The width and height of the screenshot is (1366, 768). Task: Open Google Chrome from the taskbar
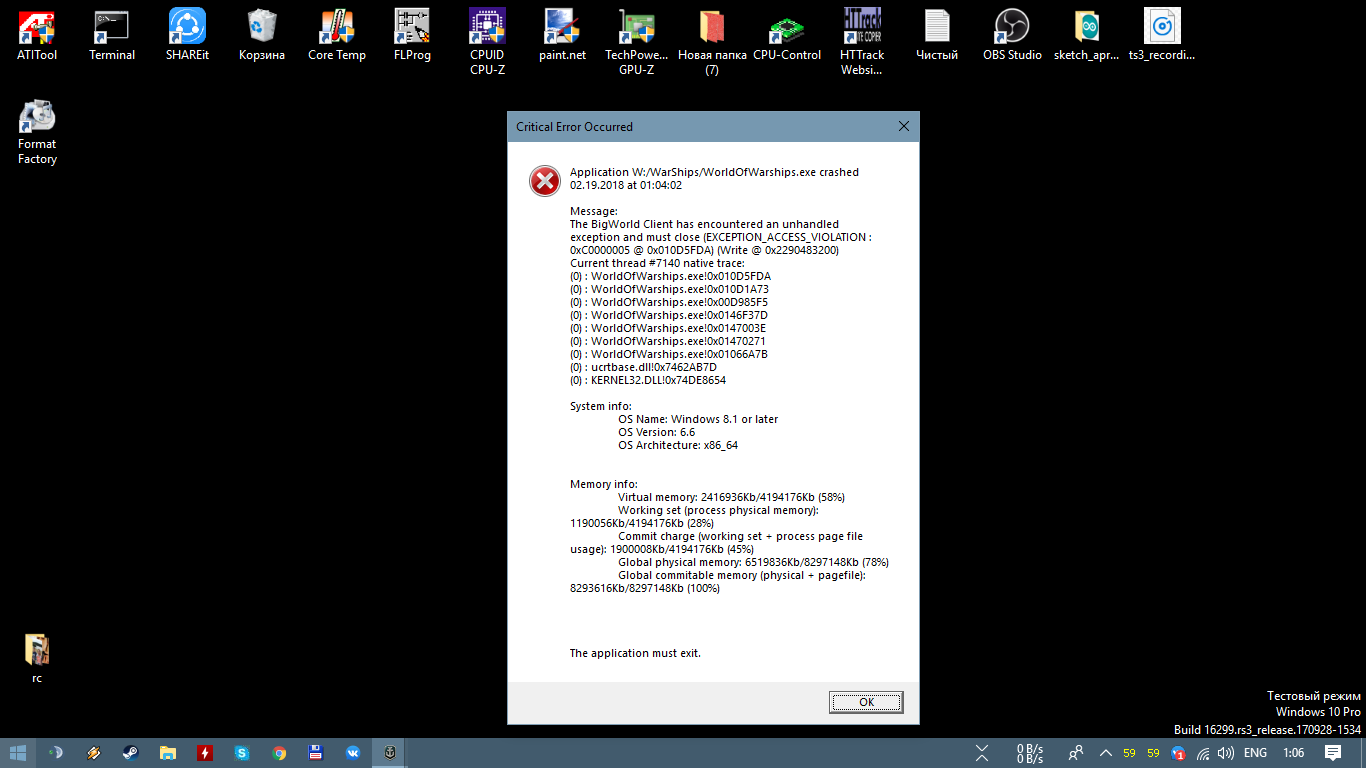(x=279, y=753)
